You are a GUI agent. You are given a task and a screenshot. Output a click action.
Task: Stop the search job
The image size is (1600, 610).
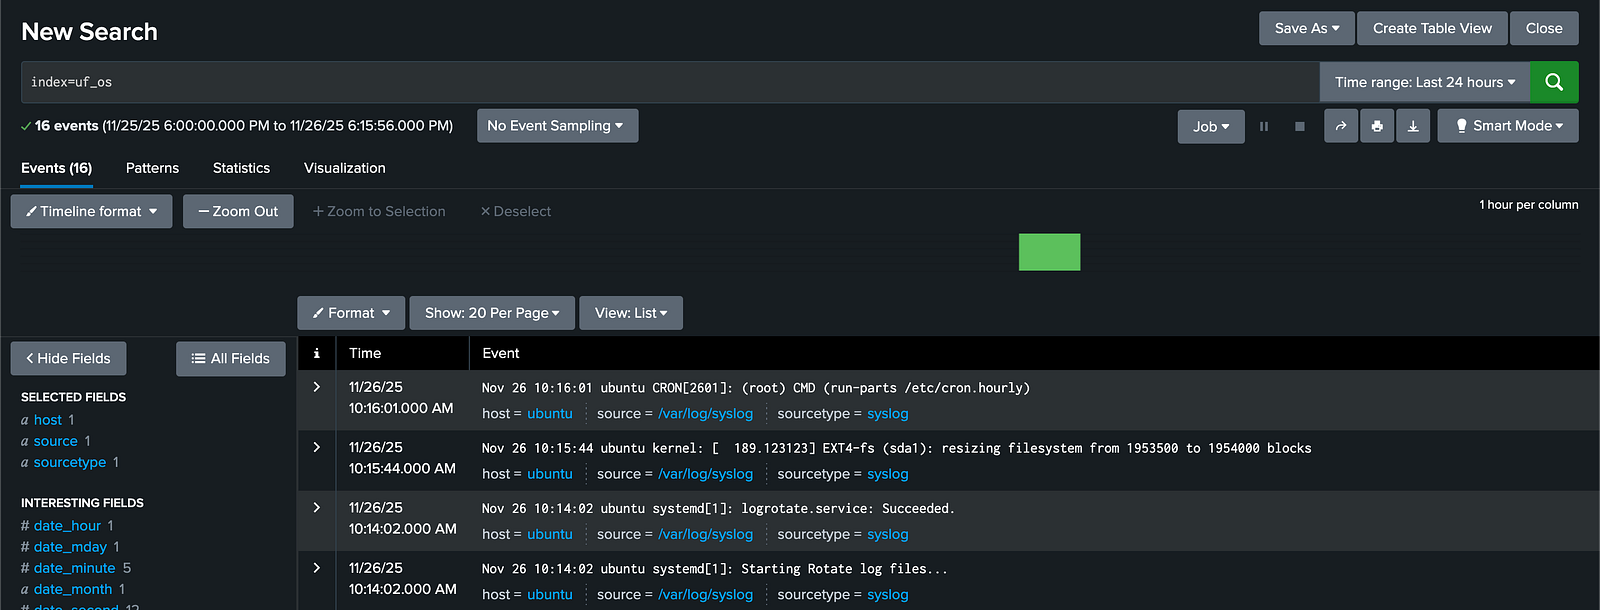pyautogui.click(x=1299, y=126)
